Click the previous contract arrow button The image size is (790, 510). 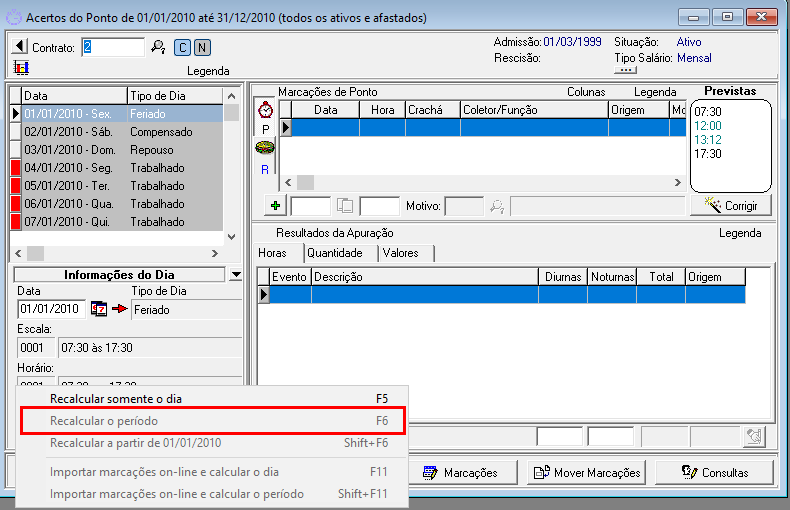click(x=19, y=47)
